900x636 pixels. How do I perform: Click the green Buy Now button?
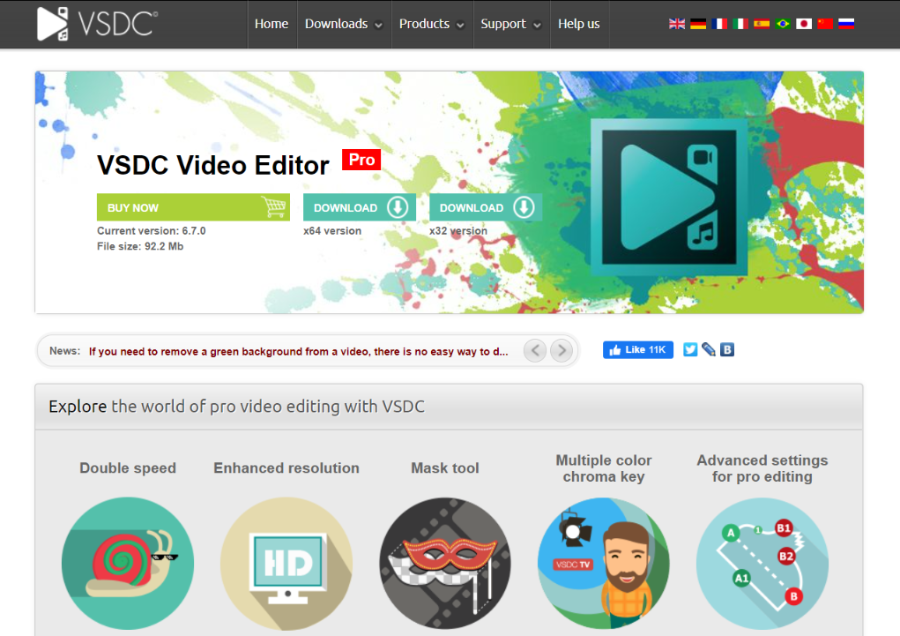(193, 207)
